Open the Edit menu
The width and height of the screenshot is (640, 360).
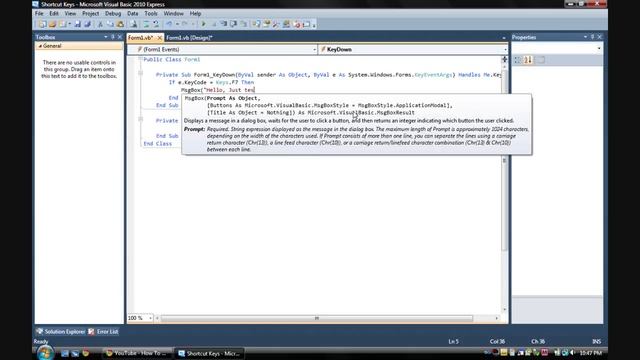tap(54, 13)
